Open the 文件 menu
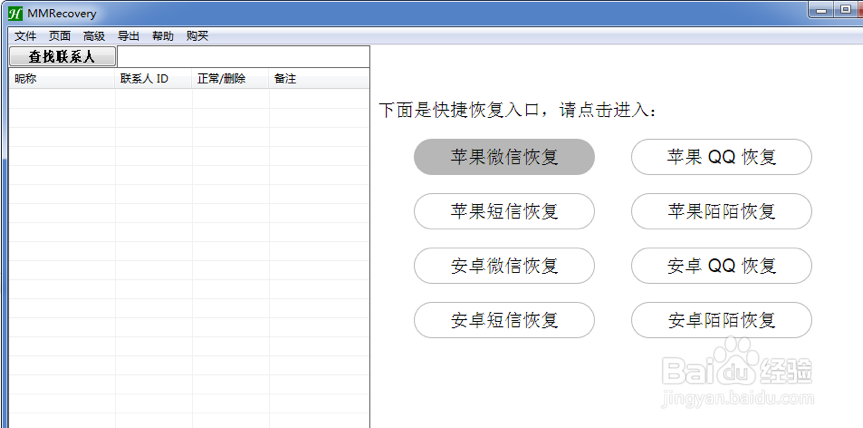 (x=25, y=36)
